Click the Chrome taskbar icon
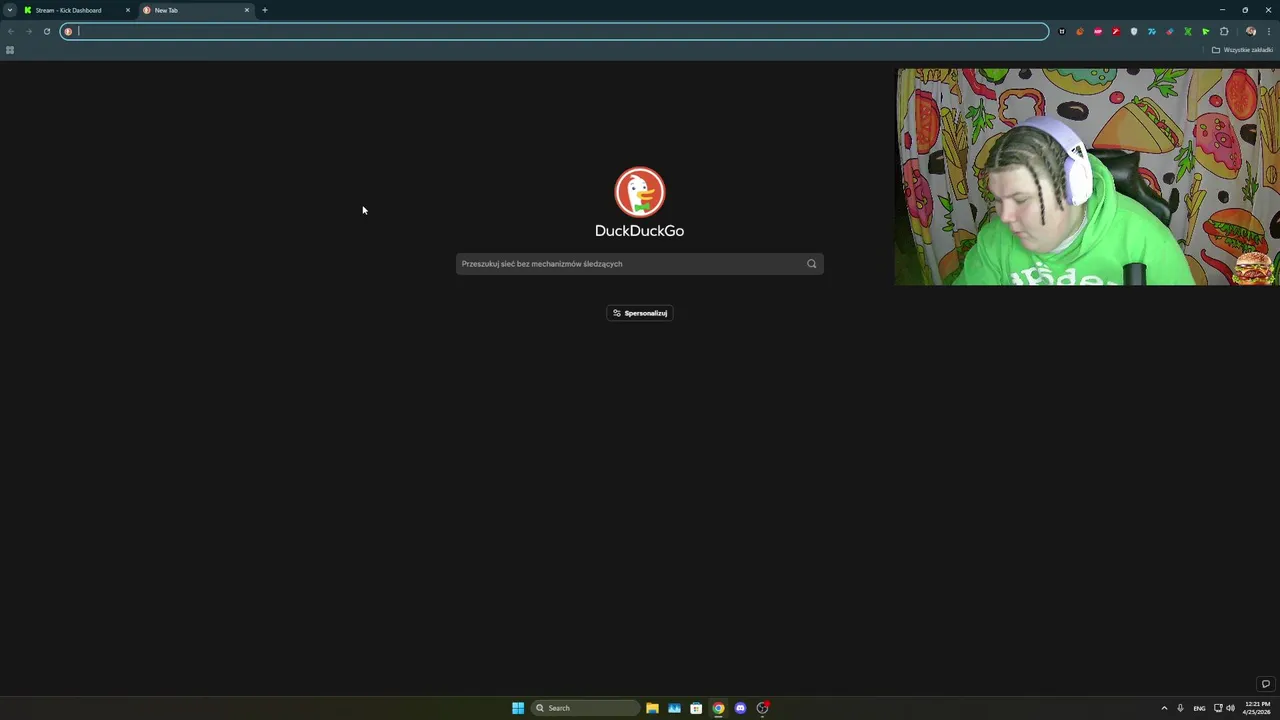 click(718, 708)
